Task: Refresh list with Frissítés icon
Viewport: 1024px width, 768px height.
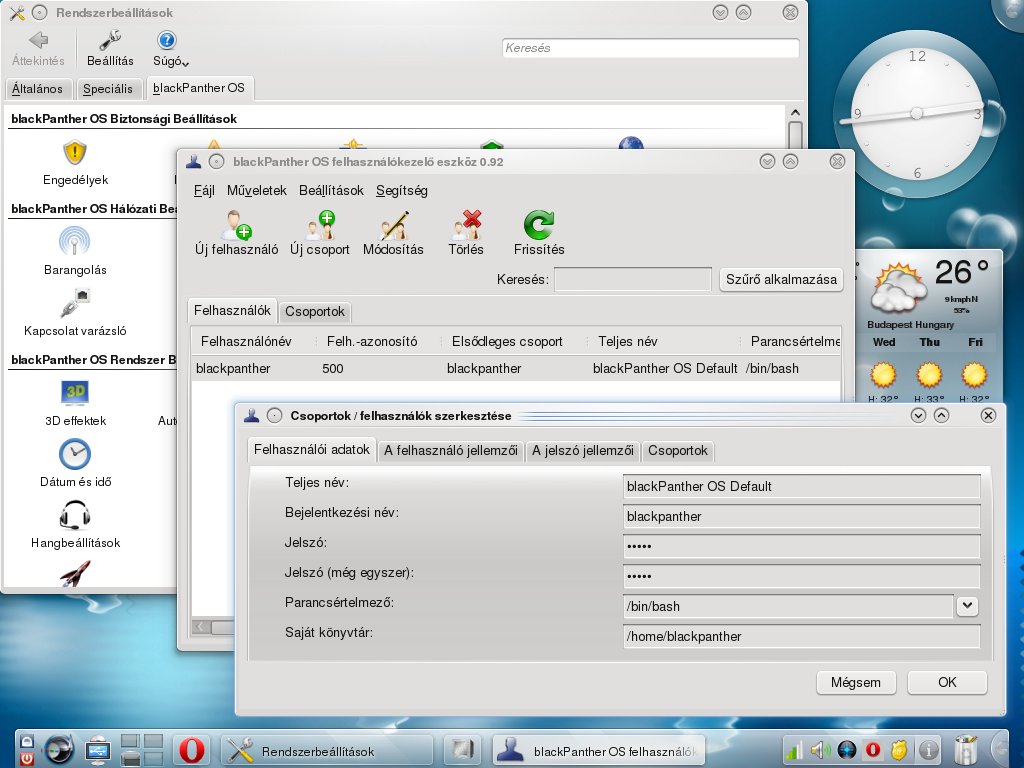Action: tap(539, 225)
